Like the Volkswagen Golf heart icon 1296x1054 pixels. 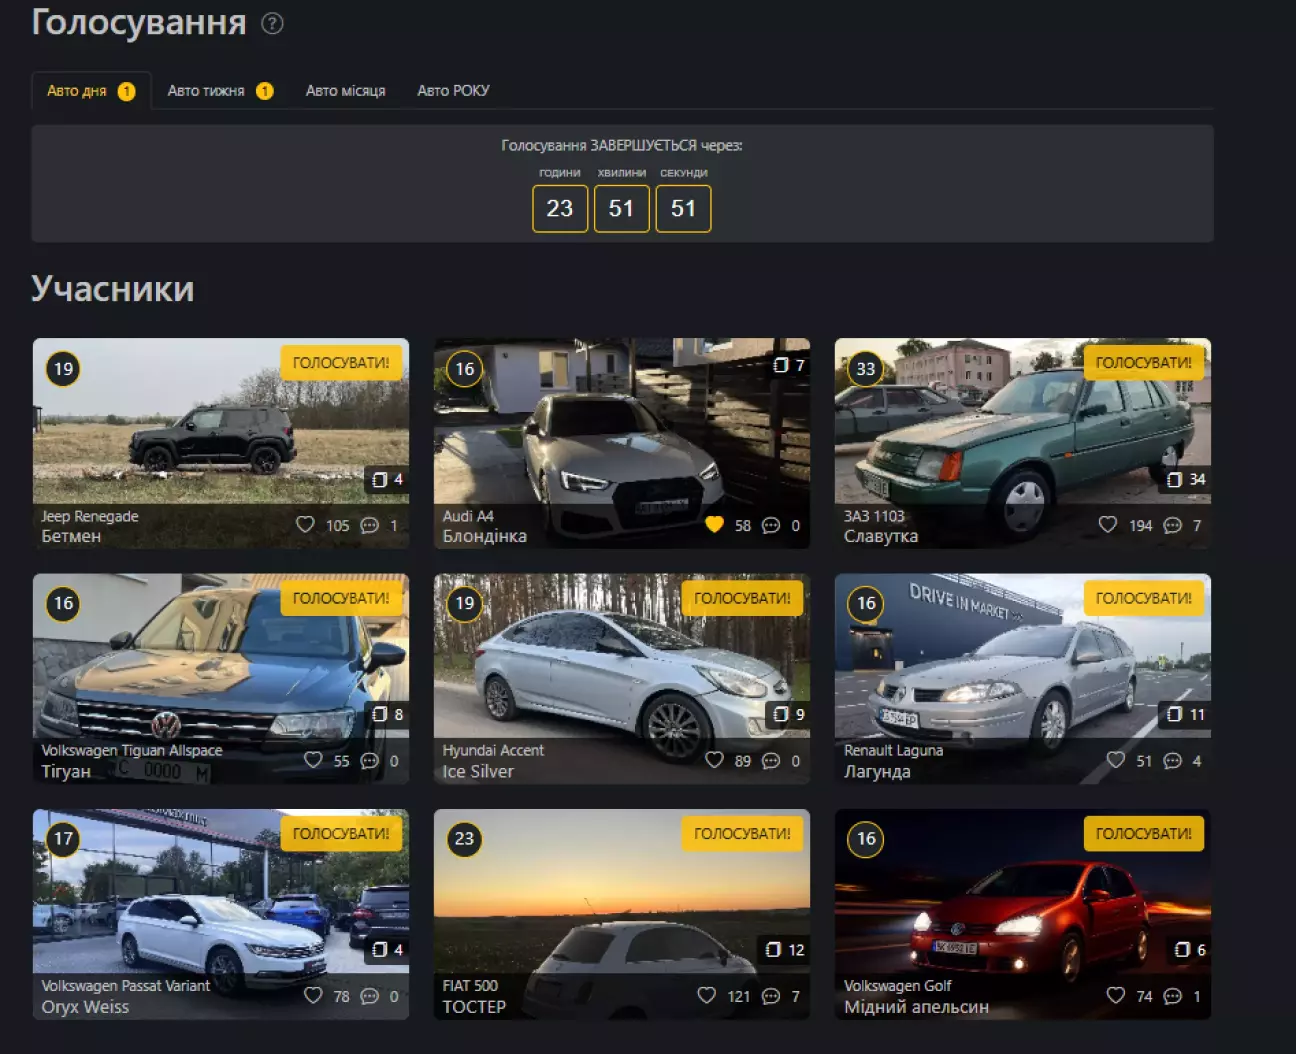click(x=1116, y=995)
